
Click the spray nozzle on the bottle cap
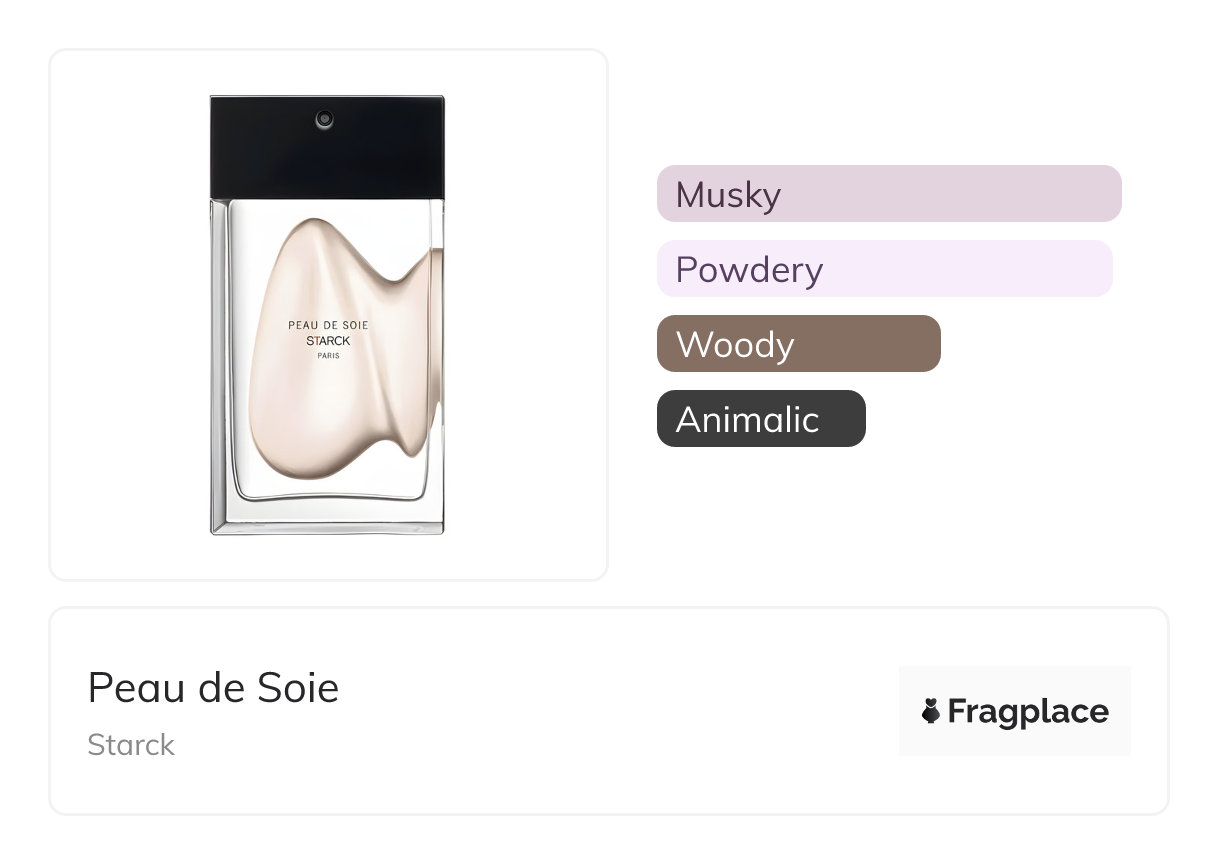324,120
